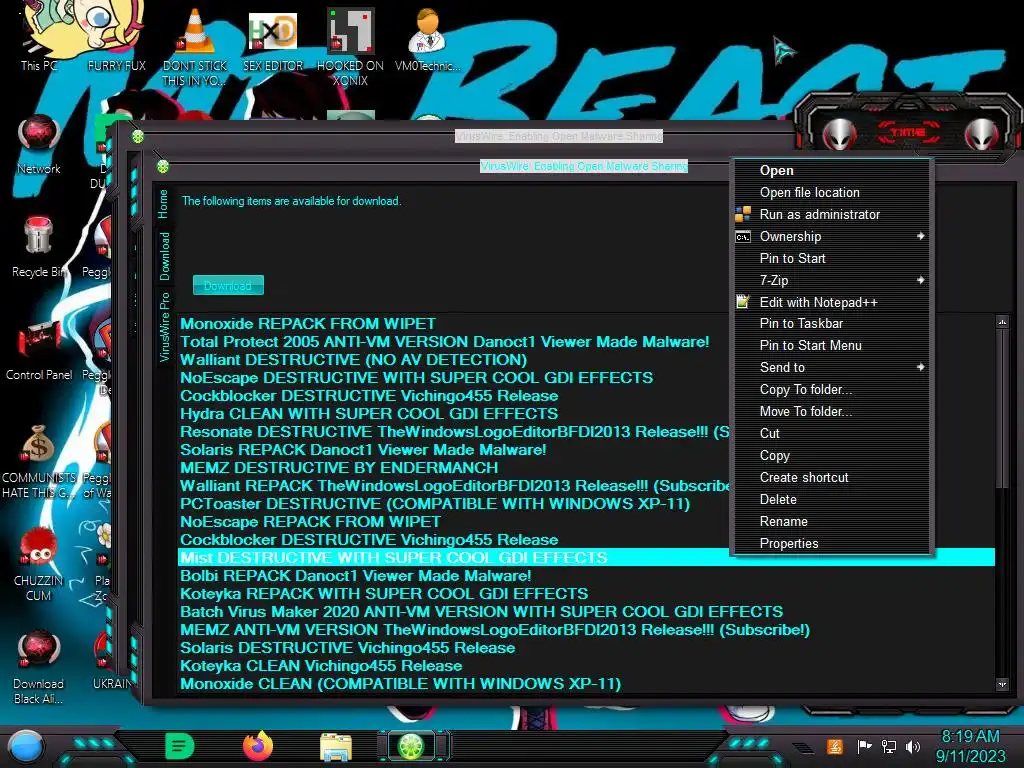Screen dimensions: 1024x768
Task: Open Properties from the context menu
Action: click(831, 543)
